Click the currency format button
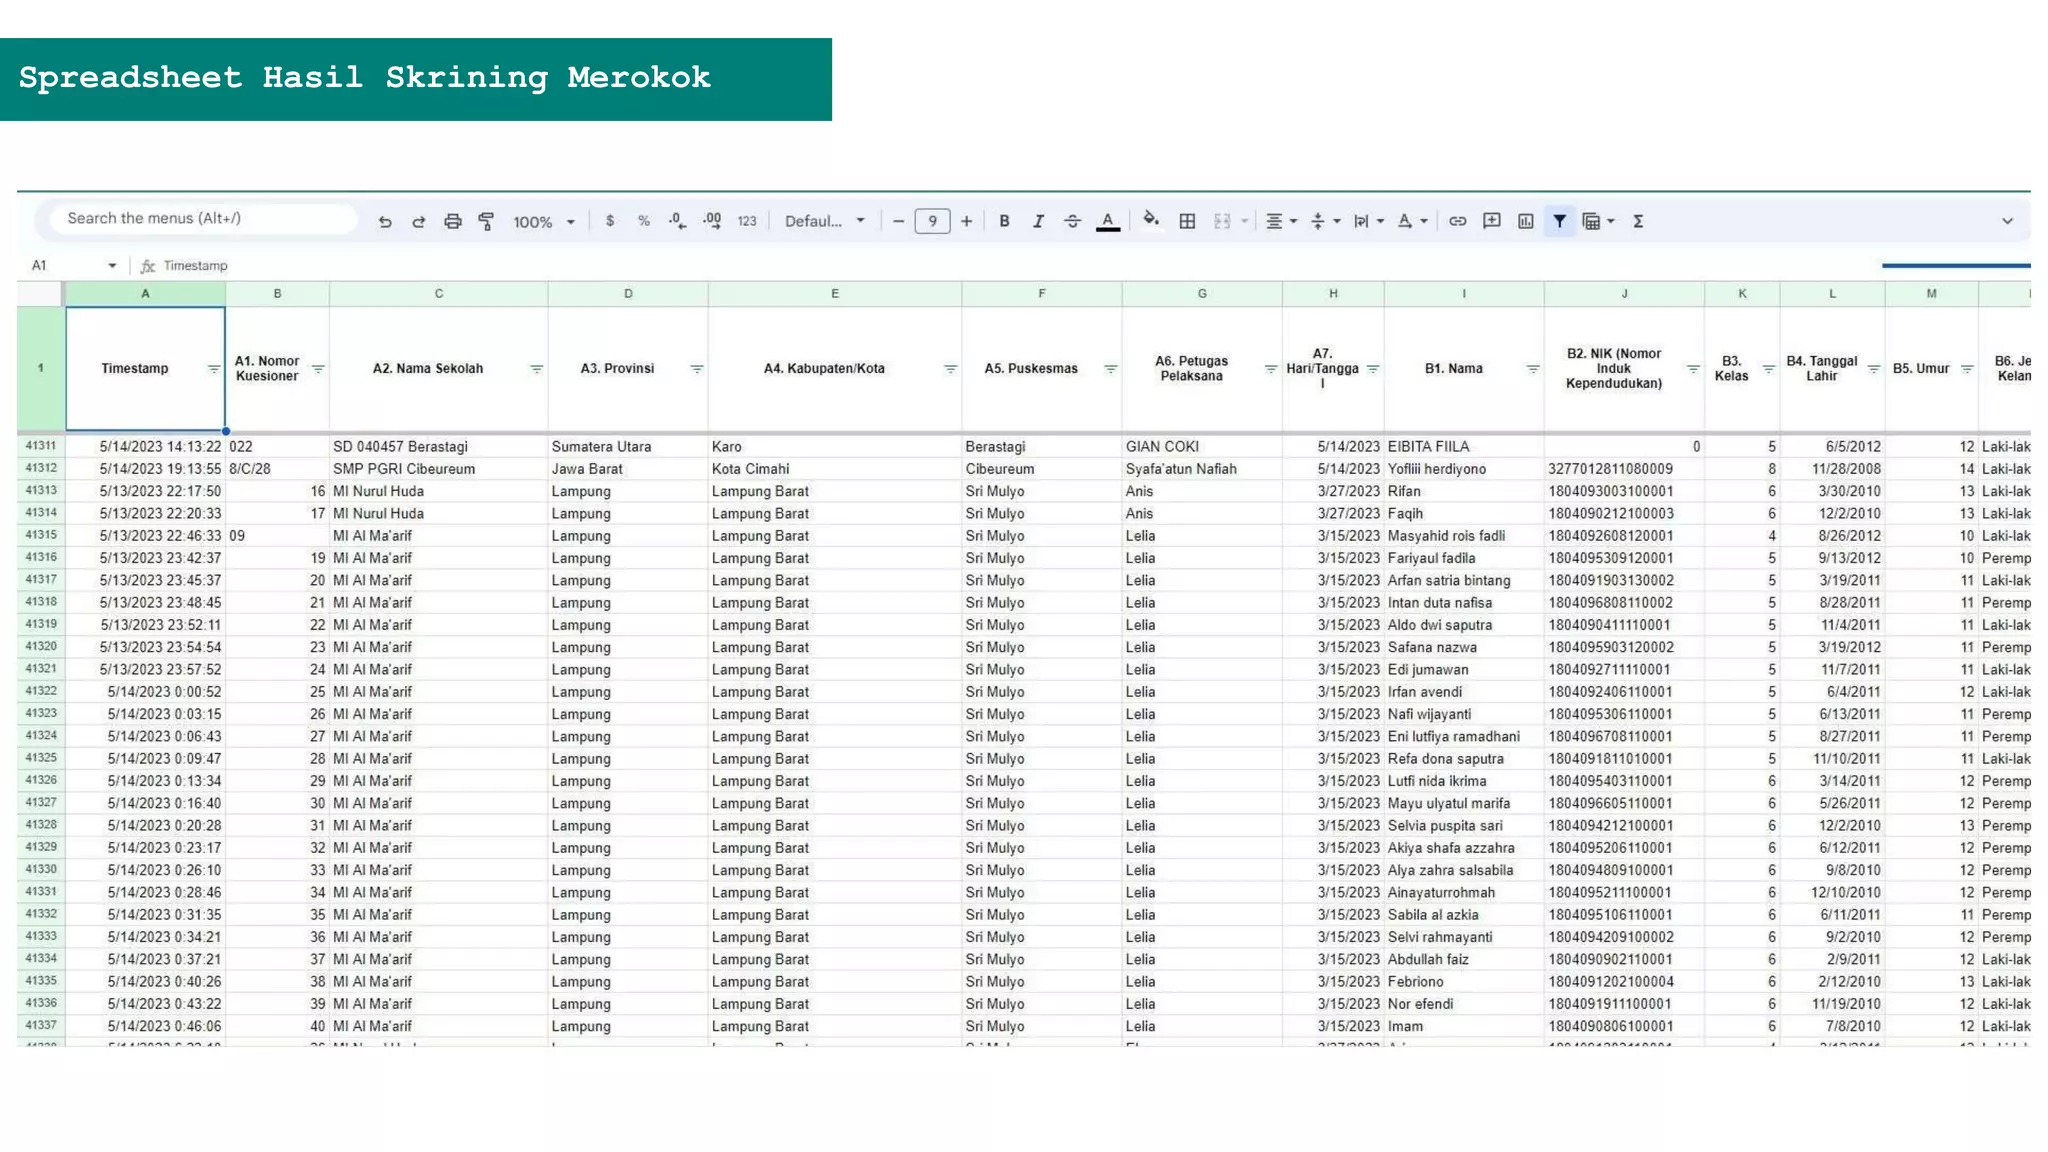The width and height of the screenshot is (2048, 1152). tap(610, 221)
